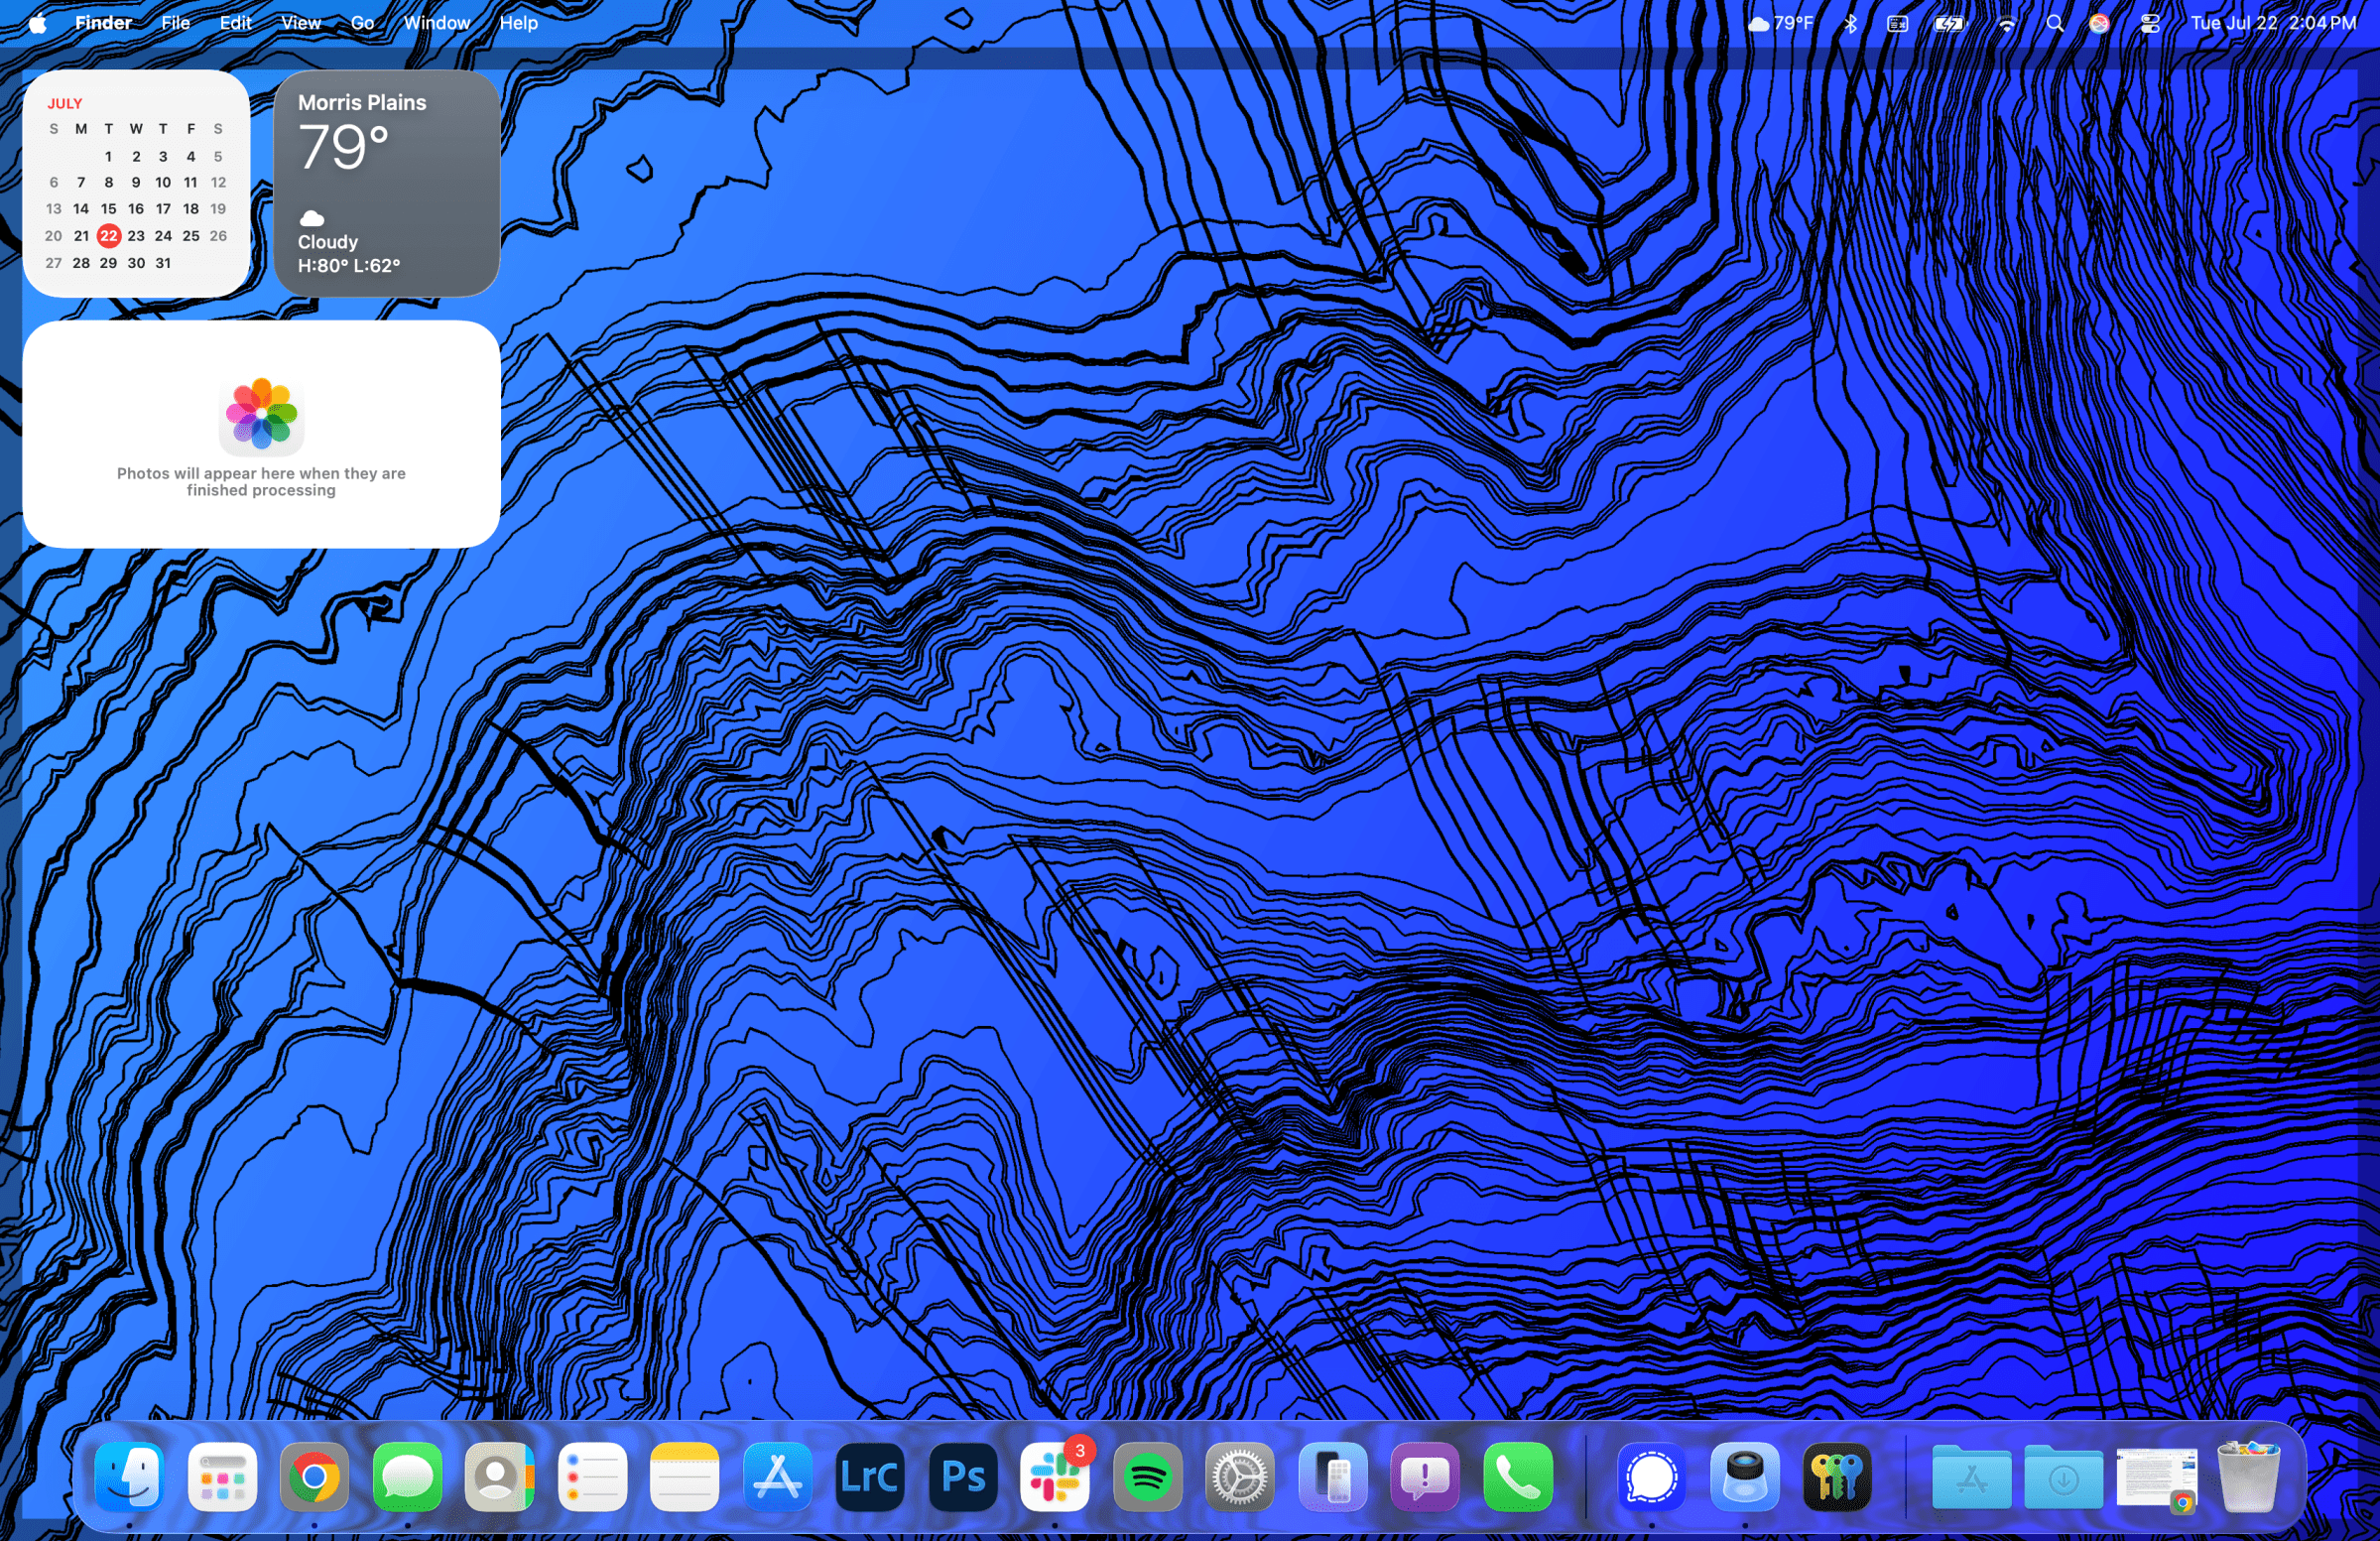
Task: Launch Signal messenger from the dock
Action: pos(1651,1476)
